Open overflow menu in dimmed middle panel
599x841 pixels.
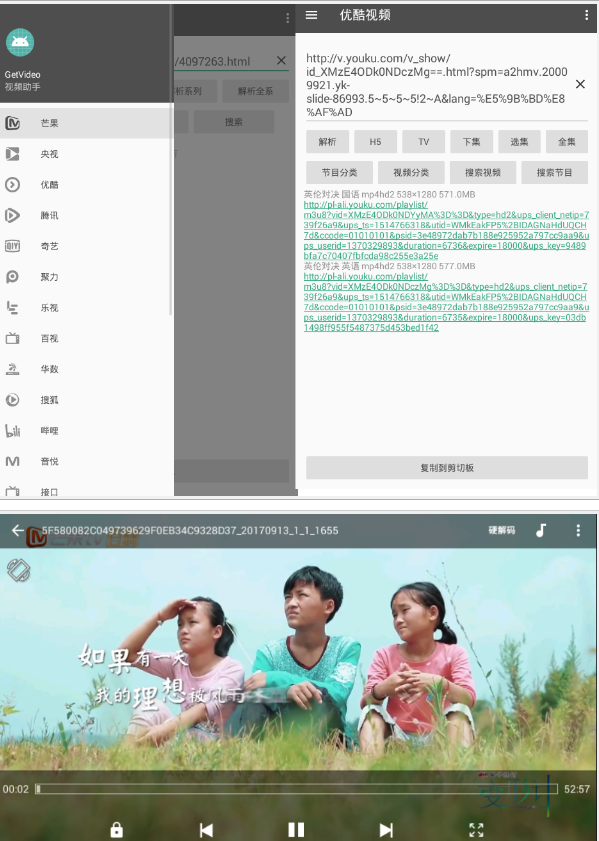287,18
